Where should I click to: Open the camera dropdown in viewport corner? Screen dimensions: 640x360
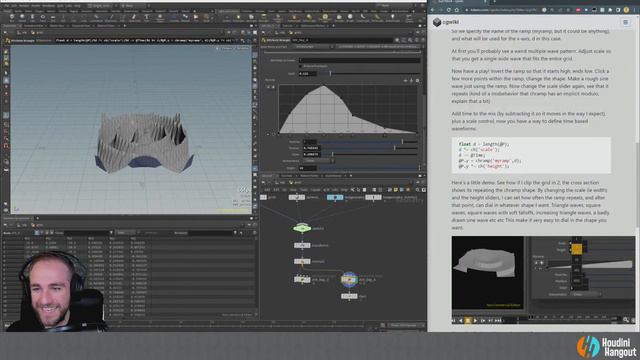pos(242,48)
